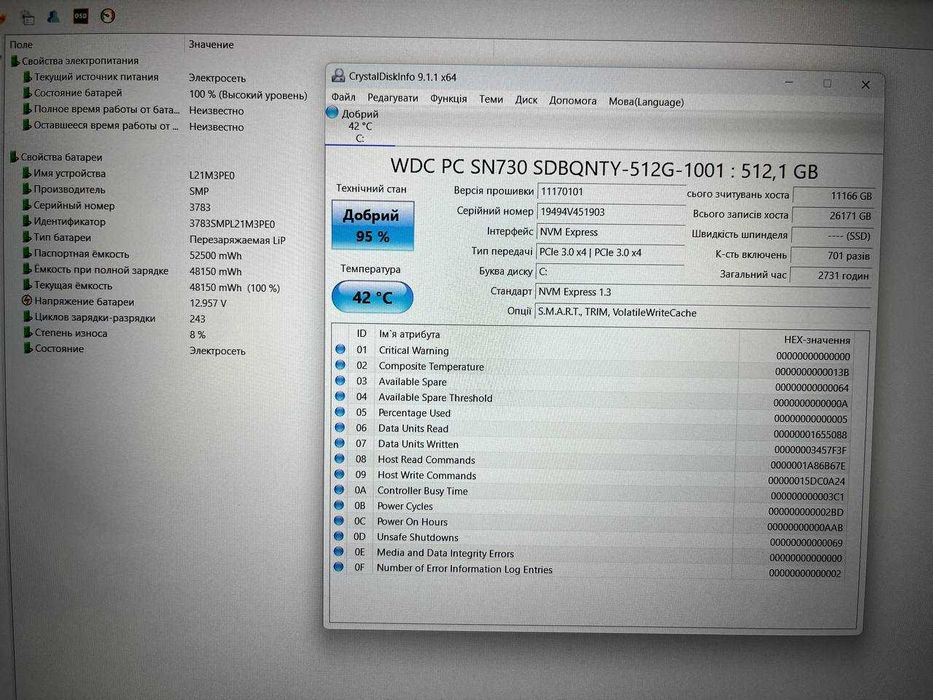
Task: Click the blue status dot for Host Read Commands
Action: coord(339,458)
